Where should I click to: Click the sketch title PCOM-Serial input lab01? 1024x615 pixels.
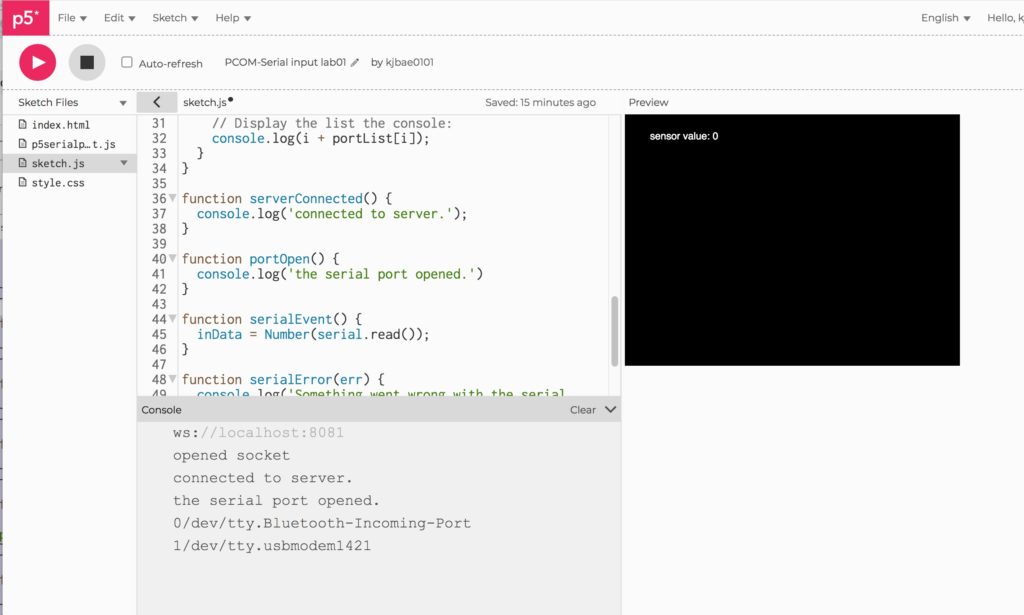click(285, 62)
